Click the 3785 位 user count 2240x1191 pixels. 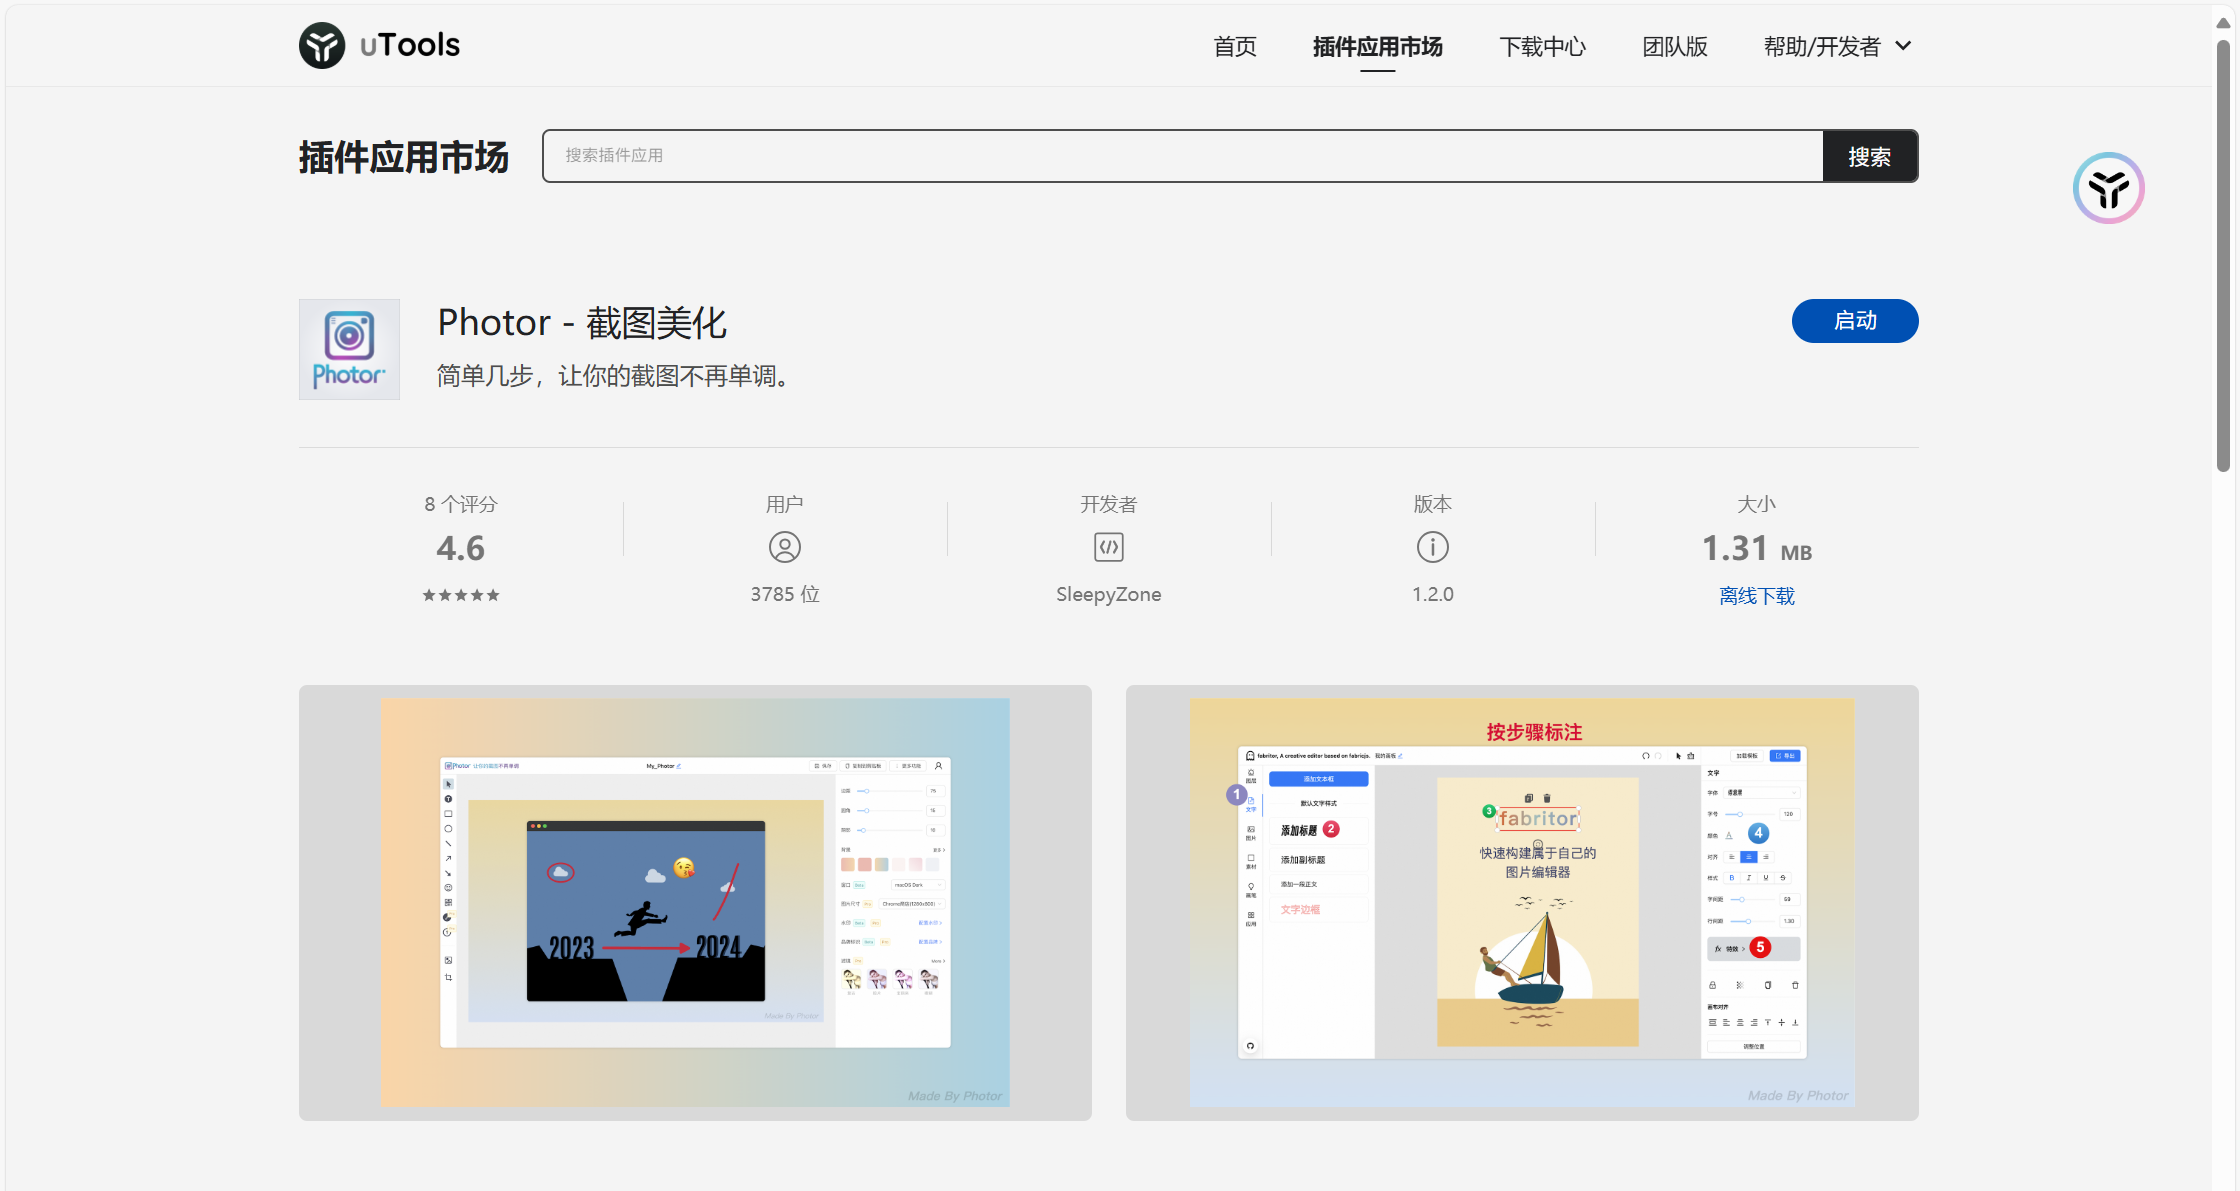tap(785, 594)
